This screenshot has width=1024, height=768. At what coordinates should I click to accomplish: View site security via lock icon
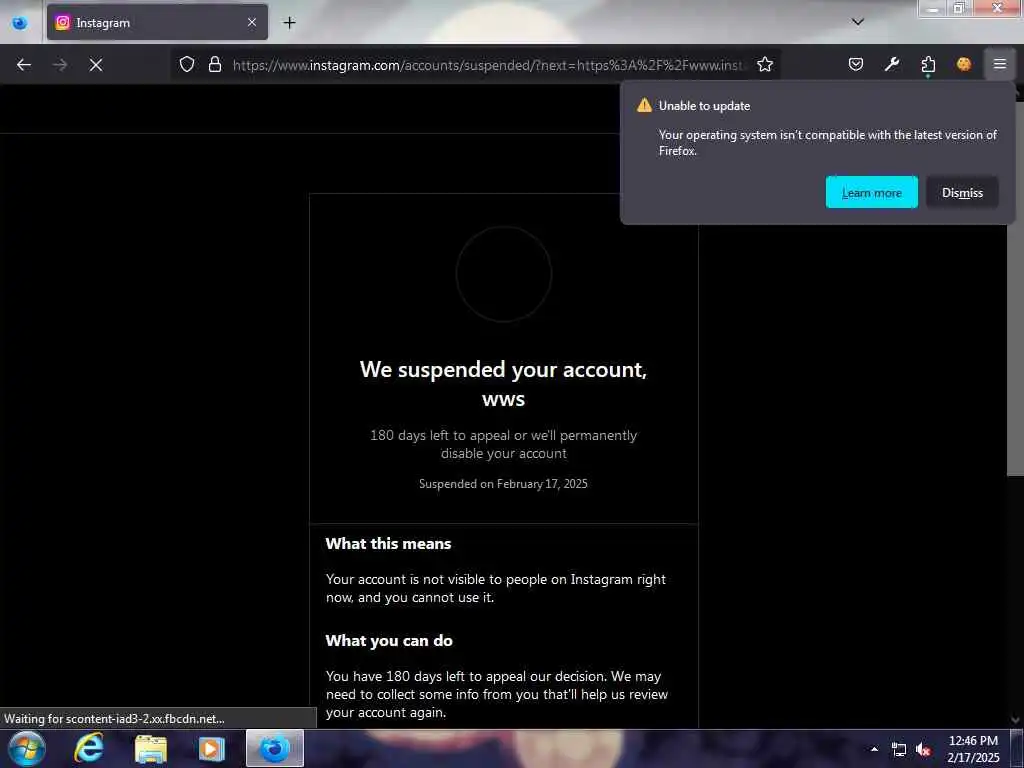tap(215, 65)
